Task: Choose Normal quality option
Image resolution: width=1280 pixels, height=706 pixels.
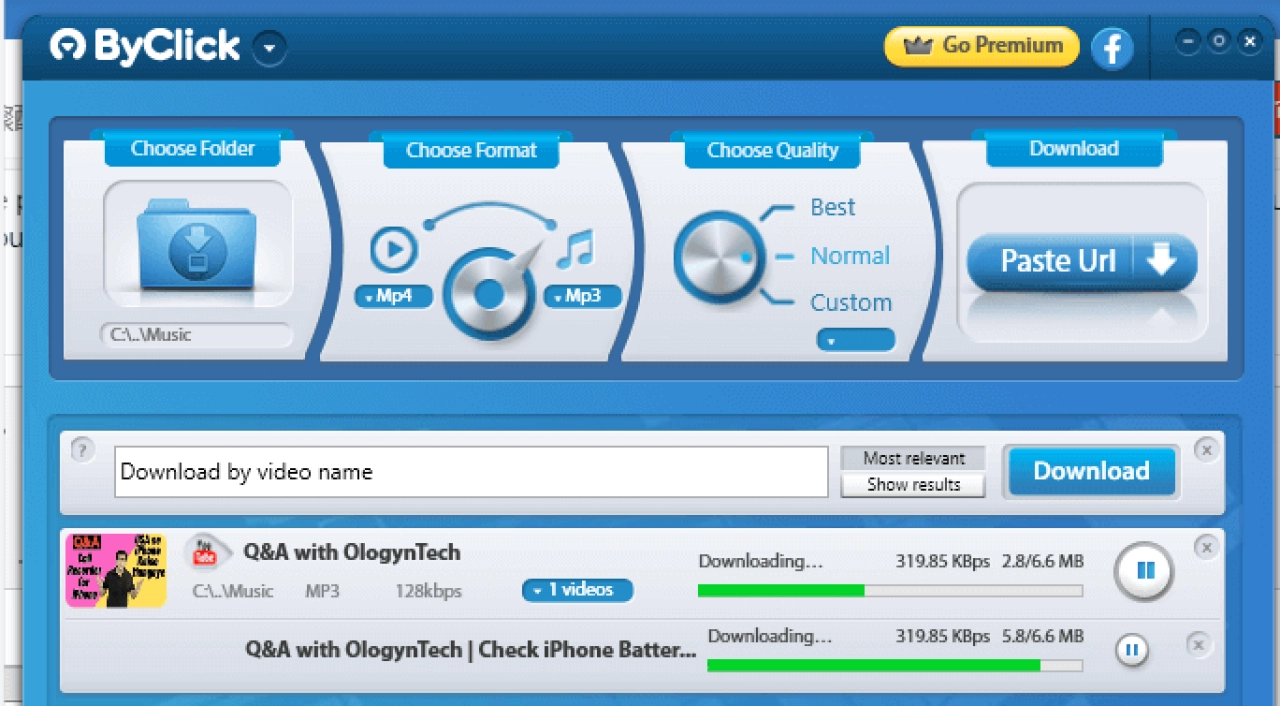Action: tap(850, 256)
